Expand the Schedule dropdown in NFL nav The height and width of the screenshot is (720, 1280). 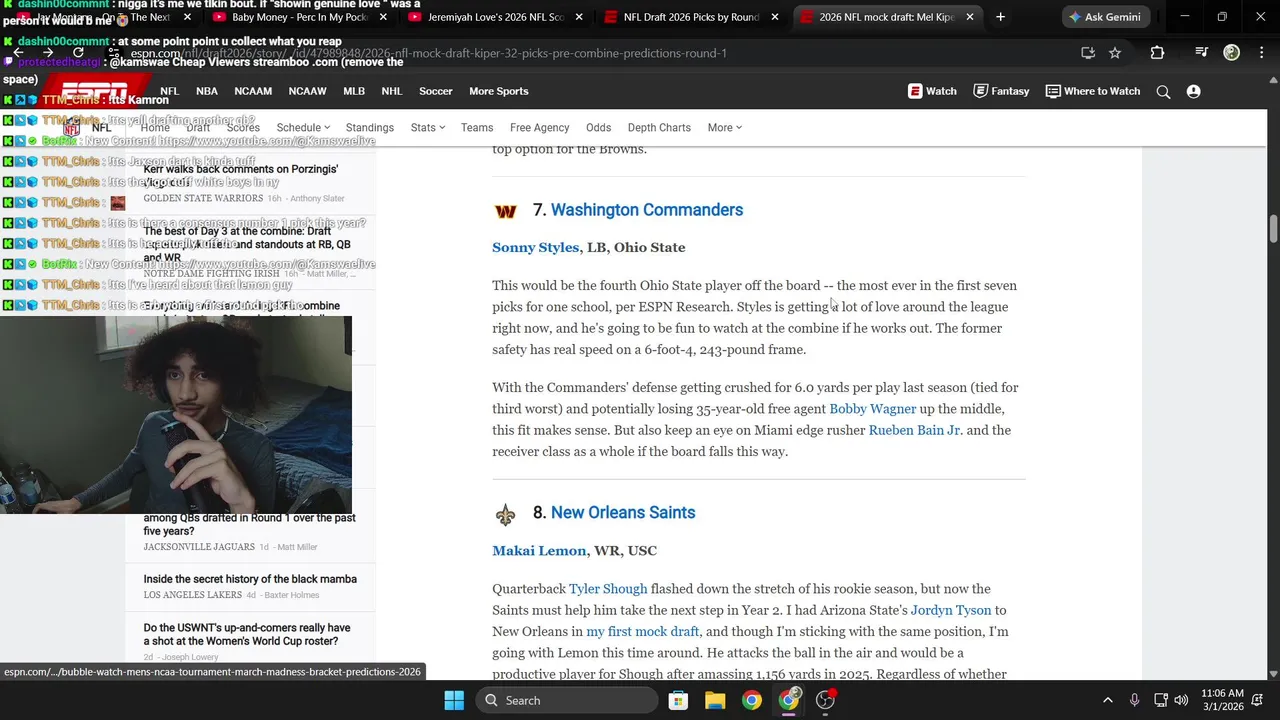pos(303,127)
